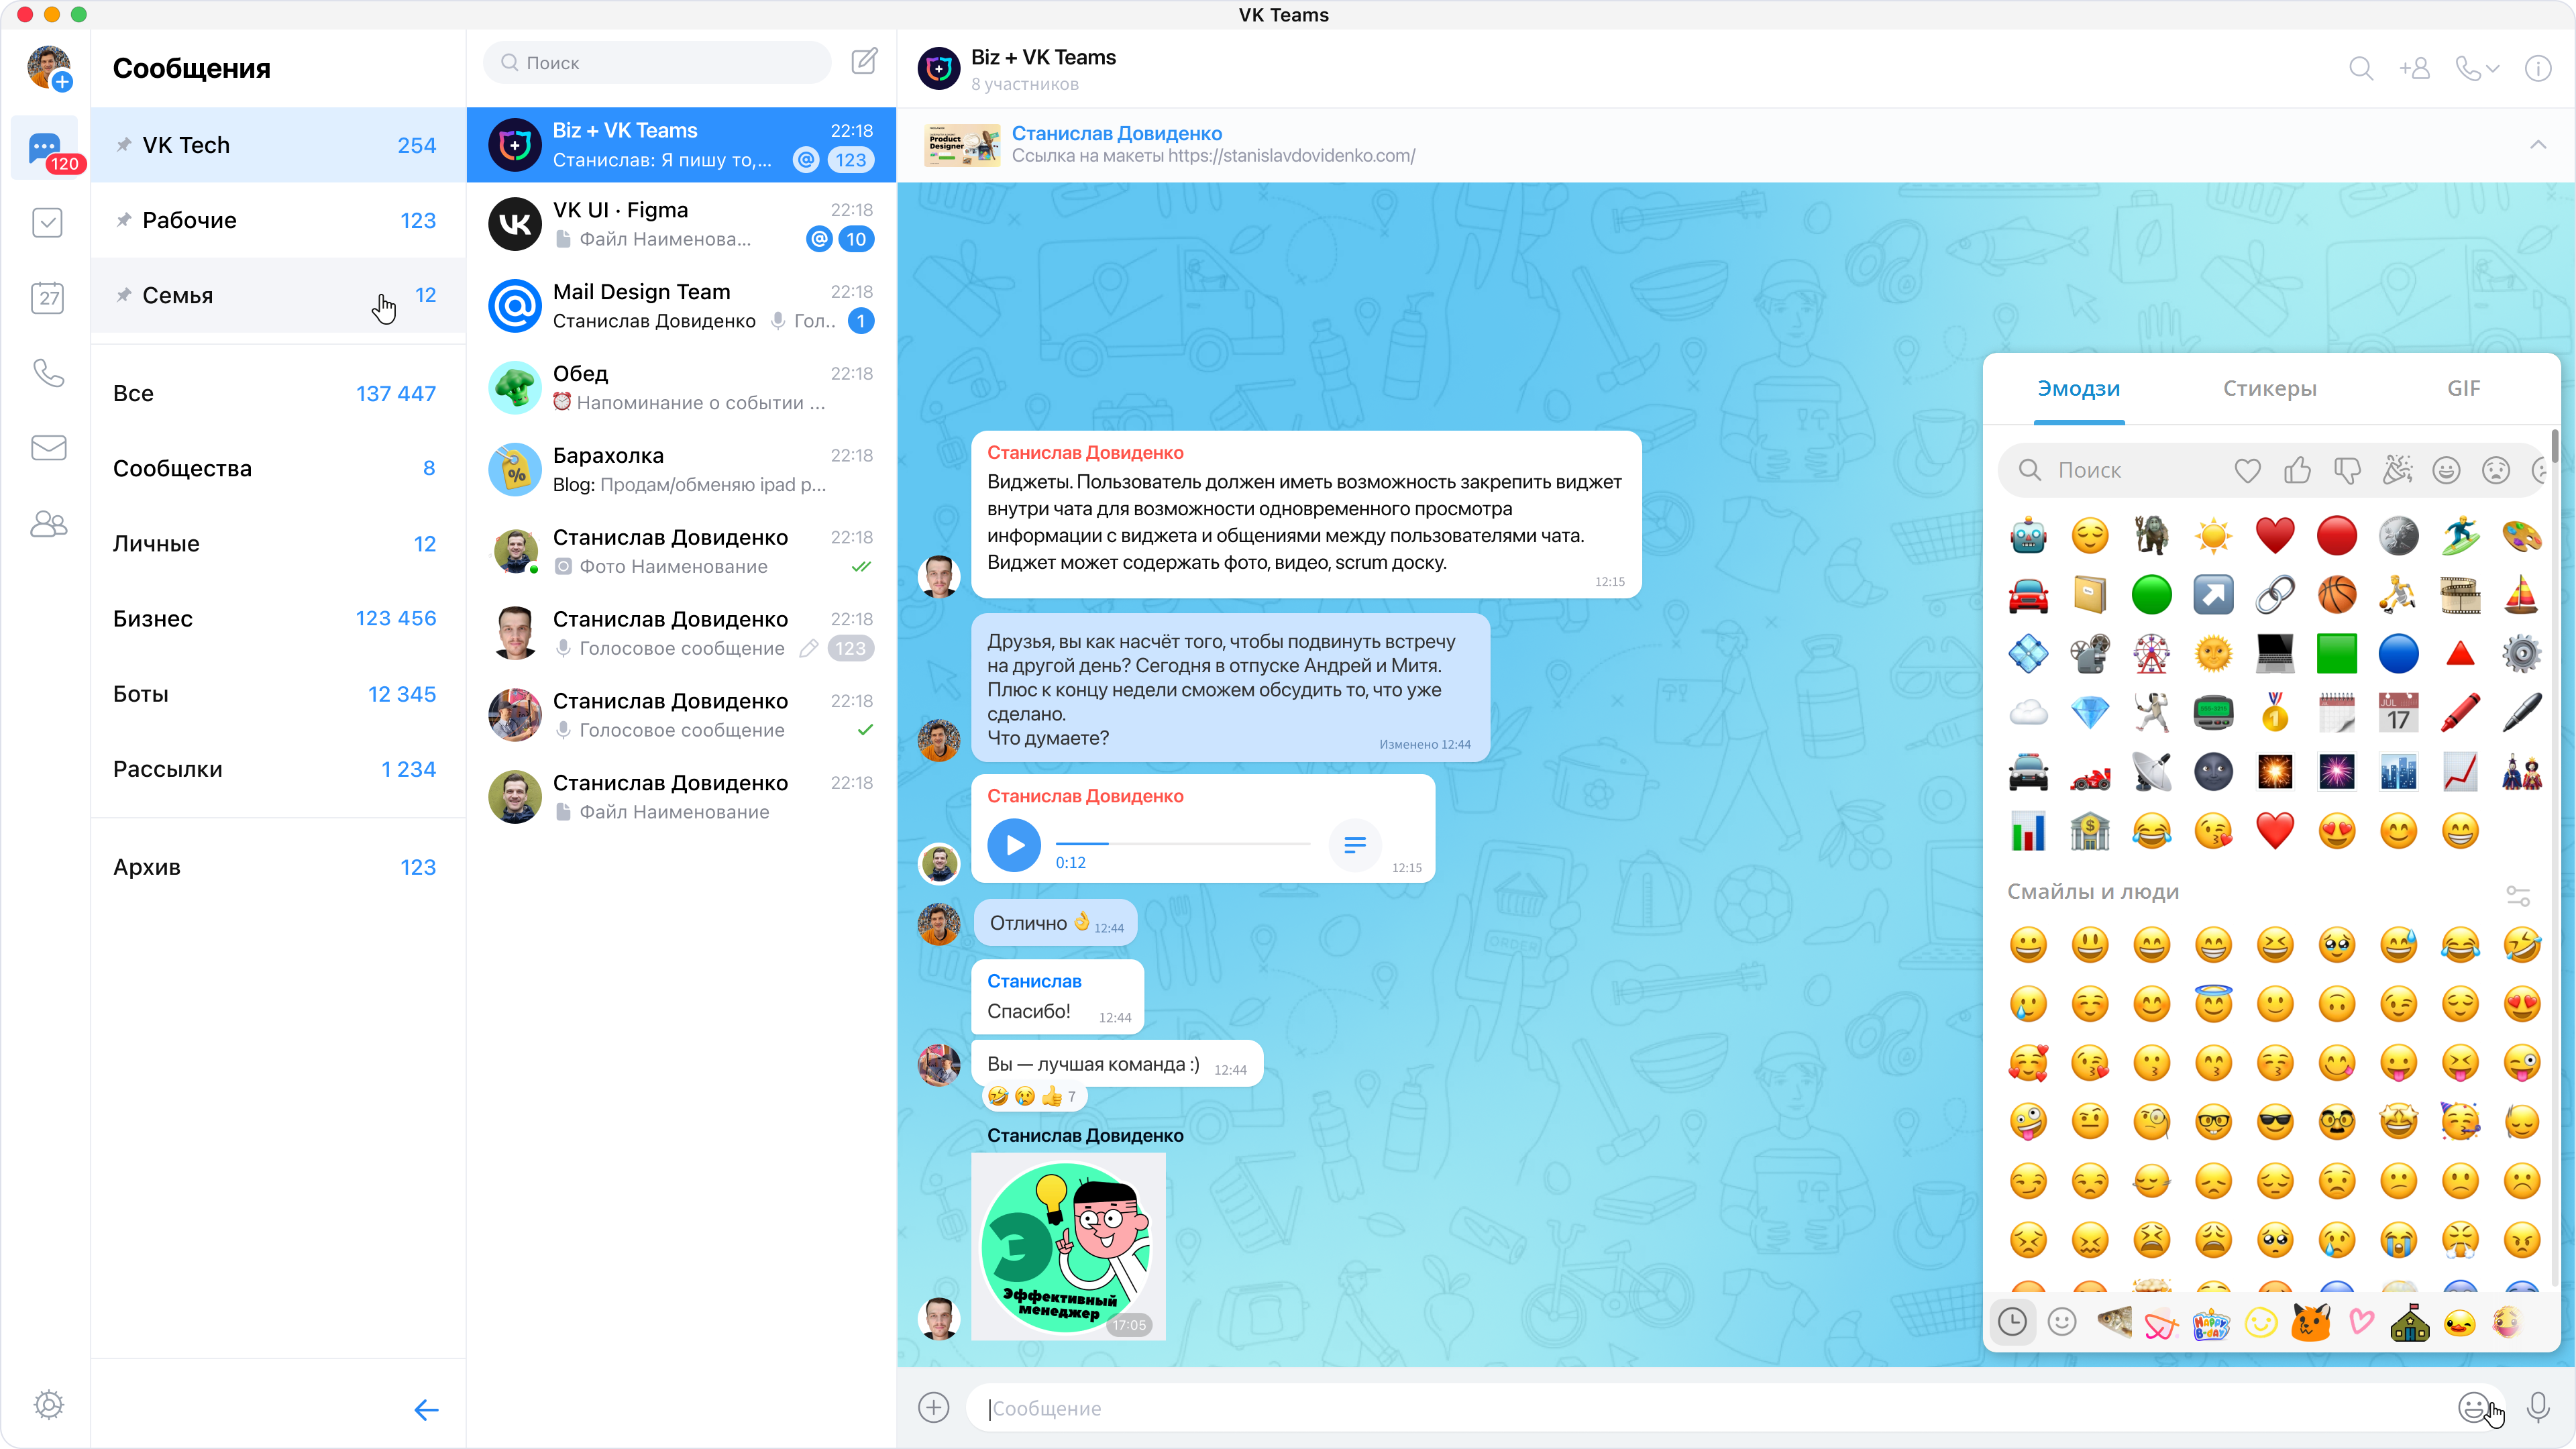Play the voice message audio
Image resolution: width=2576 pixels, height=1449 pixels.
1013,845
